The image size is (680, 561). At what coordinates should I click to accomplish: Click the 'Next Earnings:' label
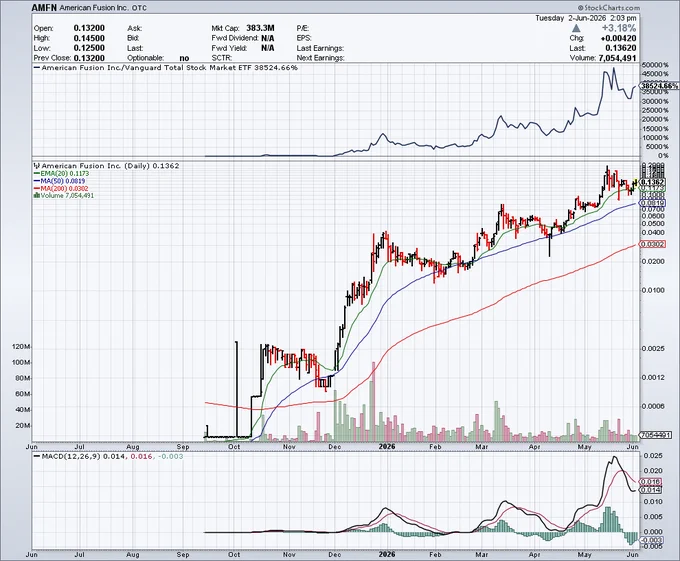(320, 58)
